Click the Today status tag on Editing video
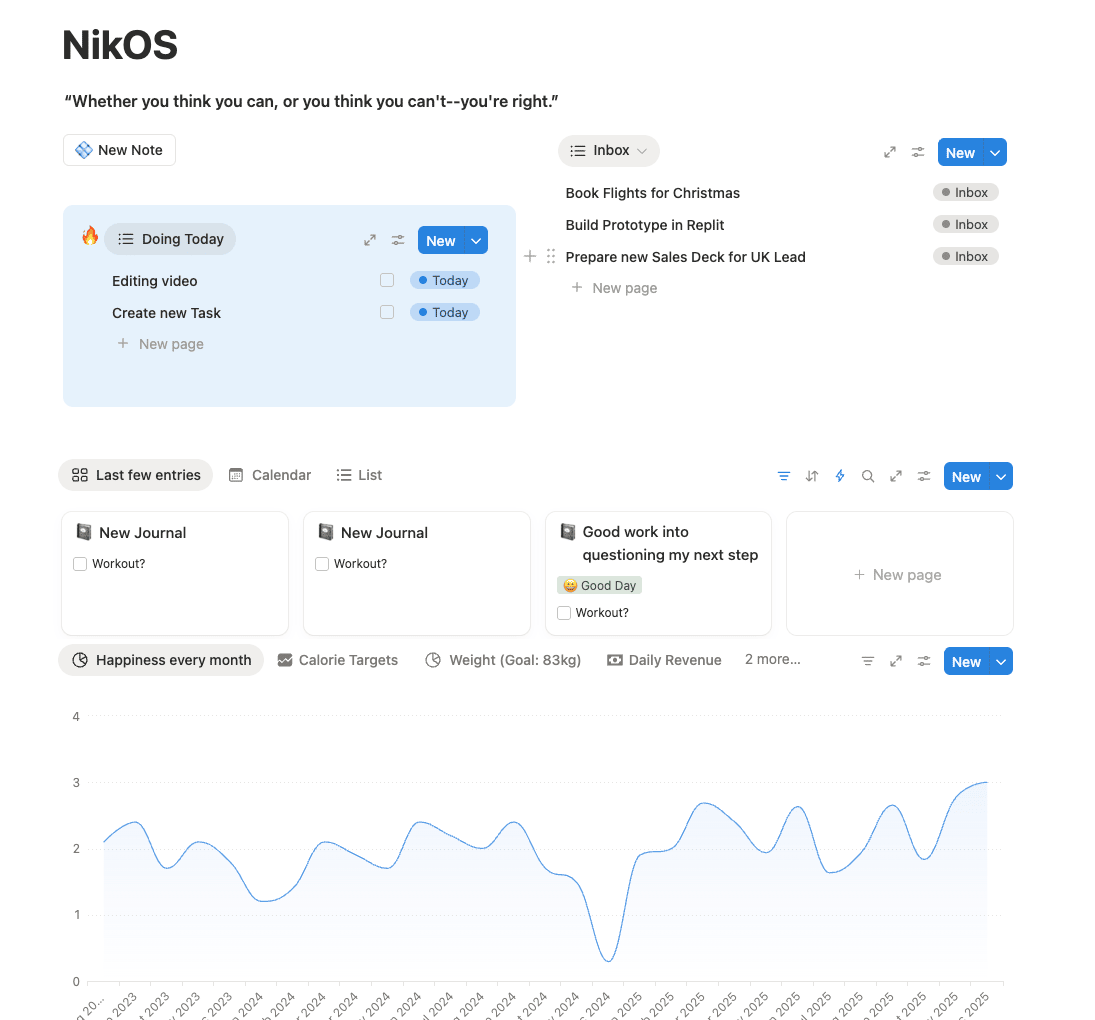1095x1020 pixels. (444, 281)
